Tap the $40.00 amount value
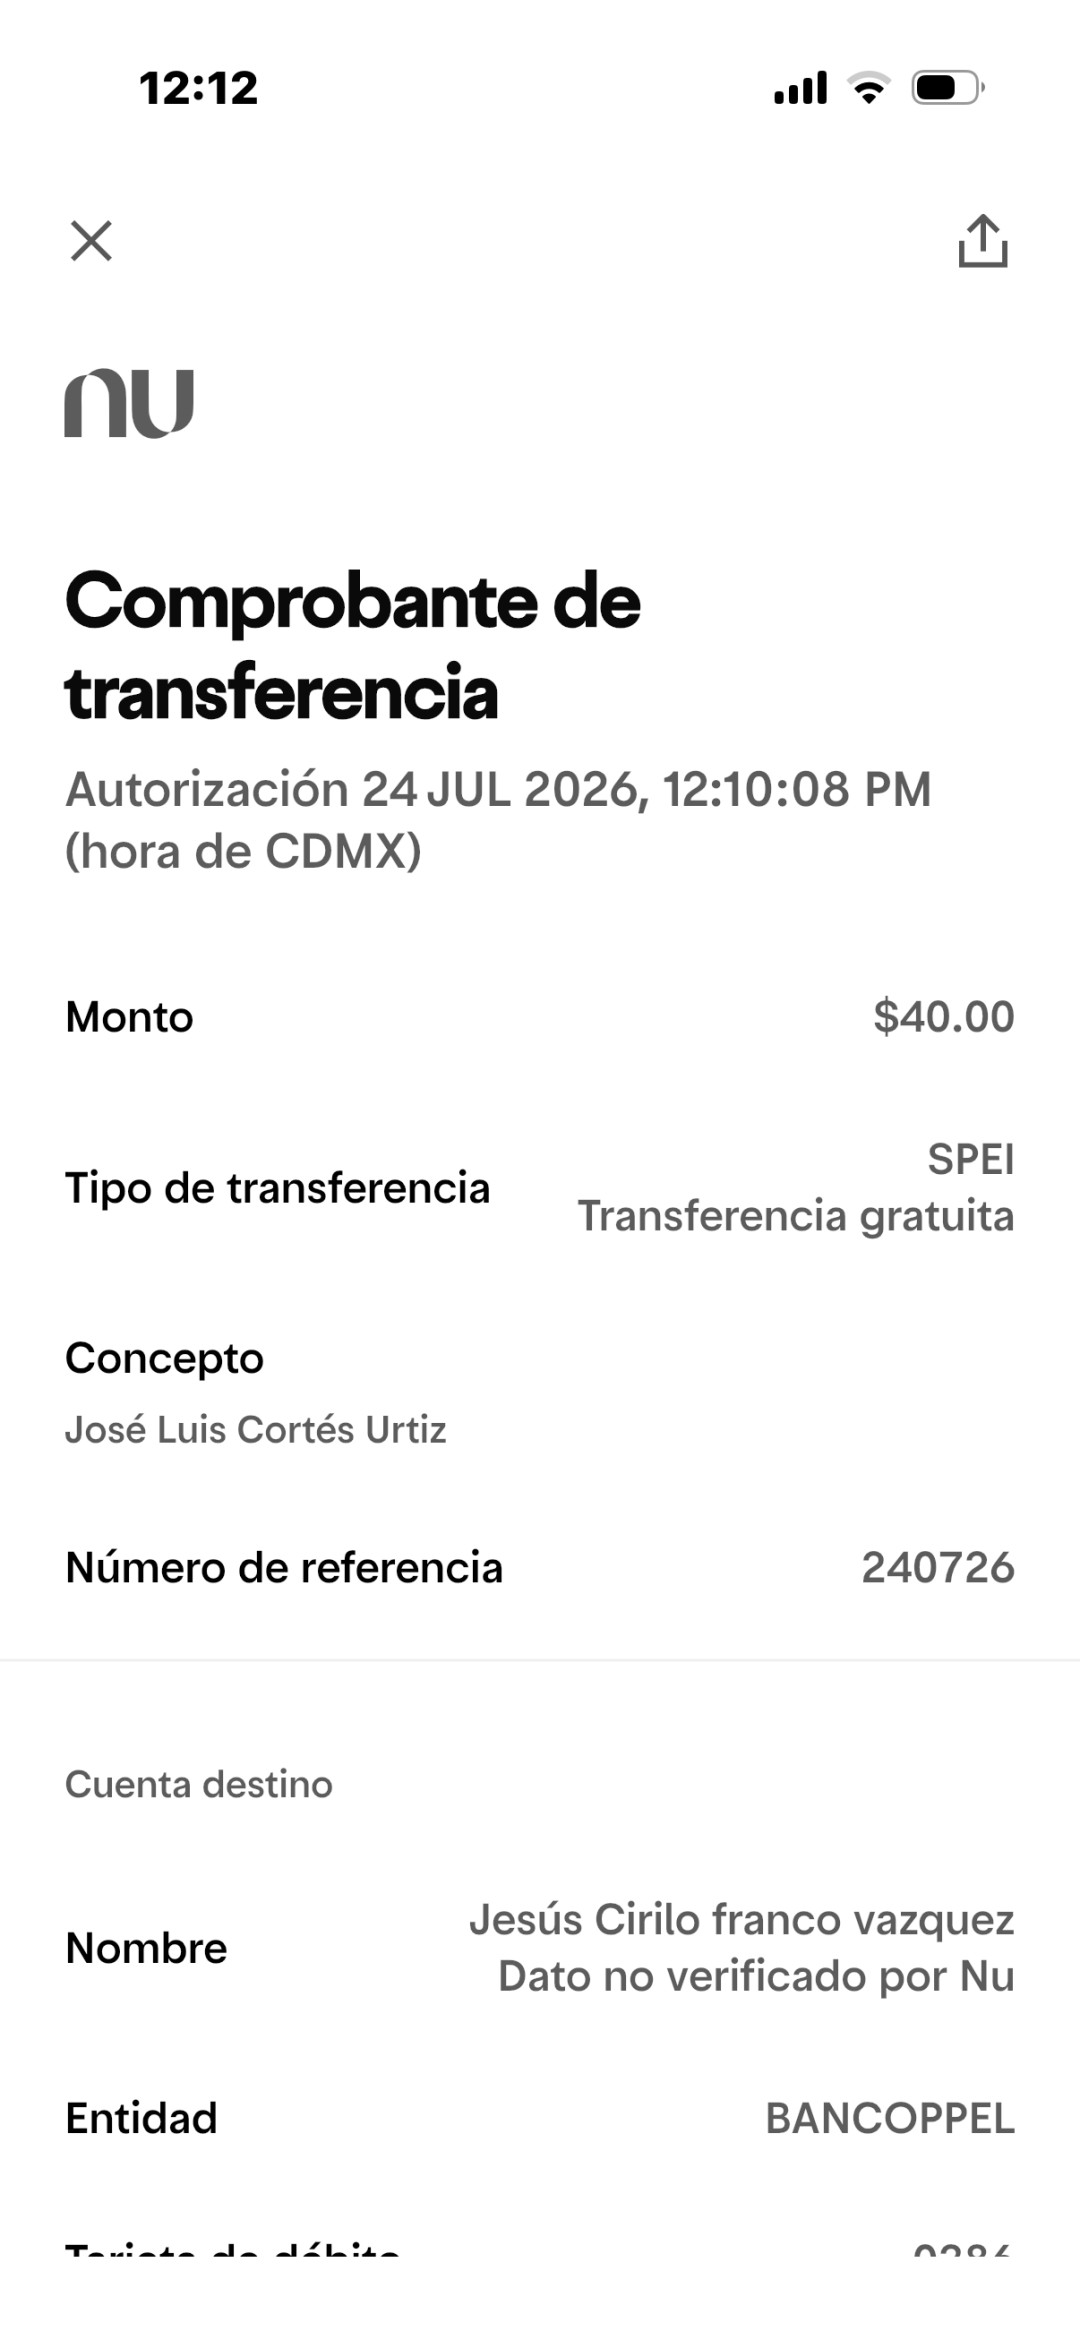1080x2348 pixels. pyautogui.click(x=944, y=1016)
